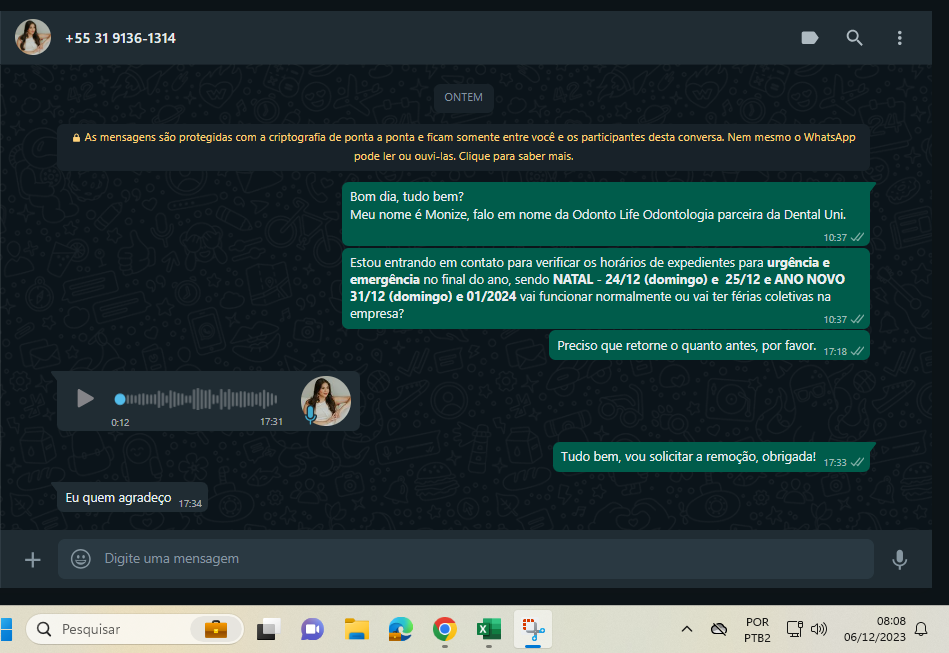Click the sender photo on voice message
Screen dimensions: 949x653
(326, 401)
